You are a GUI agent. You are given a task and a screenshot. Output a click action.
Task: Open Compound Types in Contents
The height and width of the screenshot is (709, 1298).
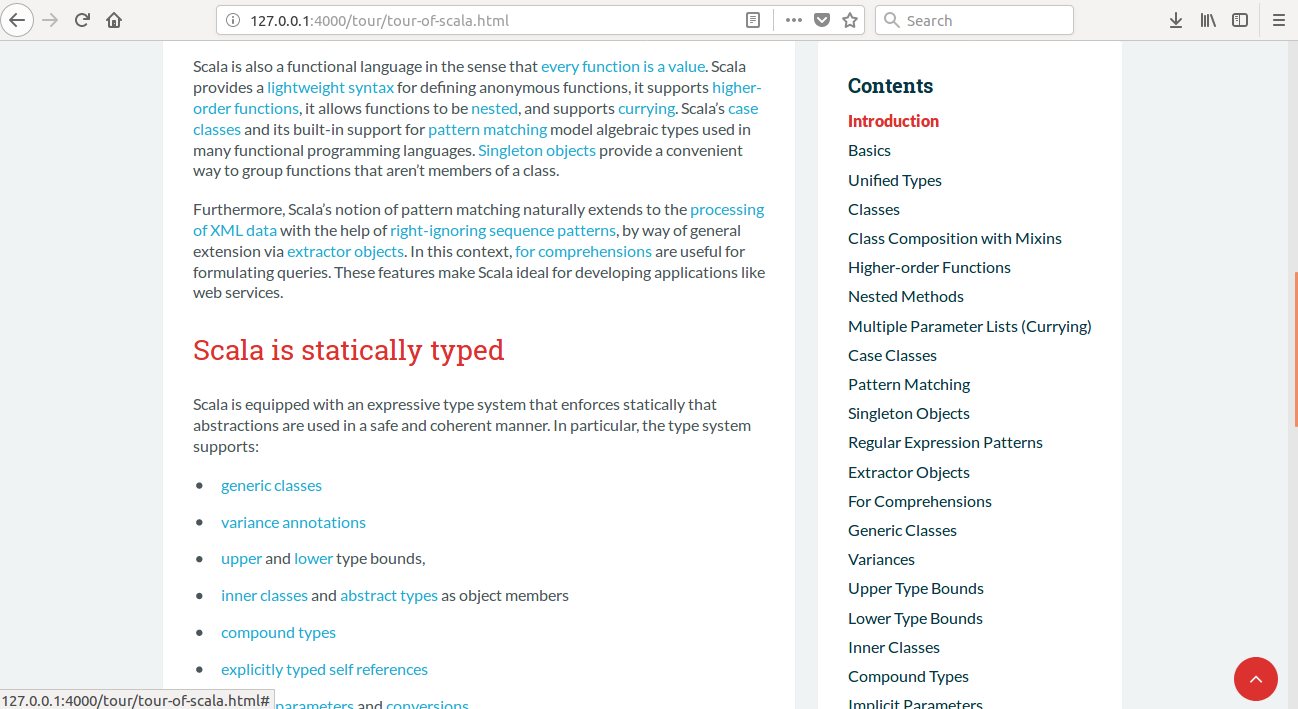(908, 676)
